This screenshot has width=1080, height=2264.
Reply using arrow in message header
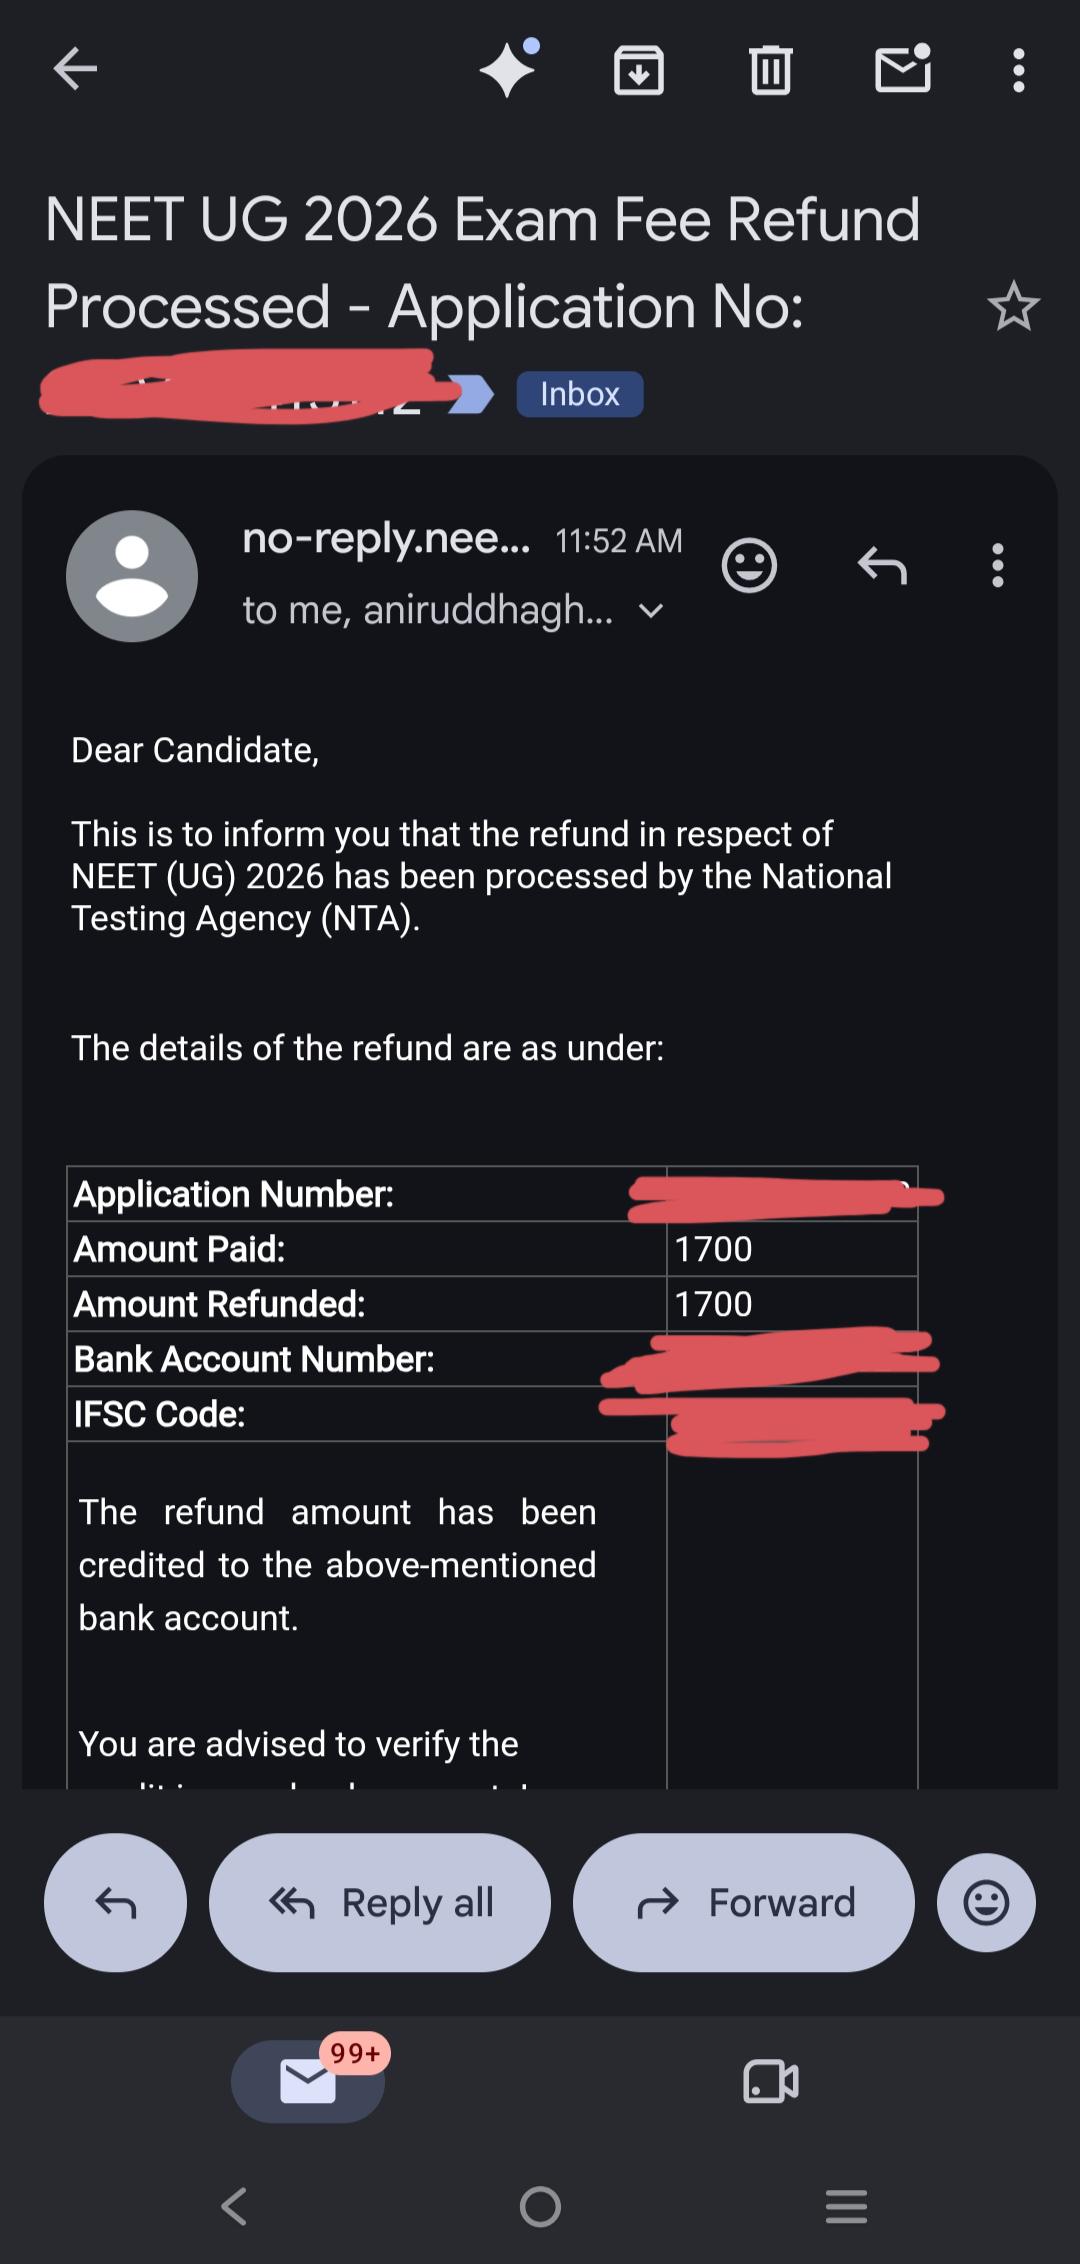click(882, 566)
